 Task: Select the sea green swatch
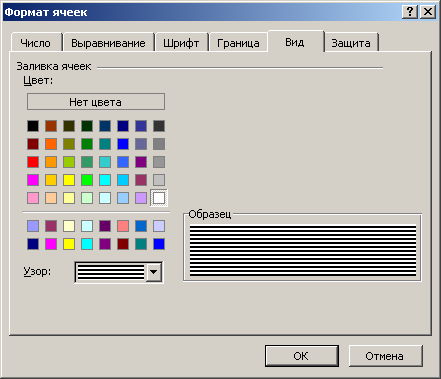click(87, 162)
